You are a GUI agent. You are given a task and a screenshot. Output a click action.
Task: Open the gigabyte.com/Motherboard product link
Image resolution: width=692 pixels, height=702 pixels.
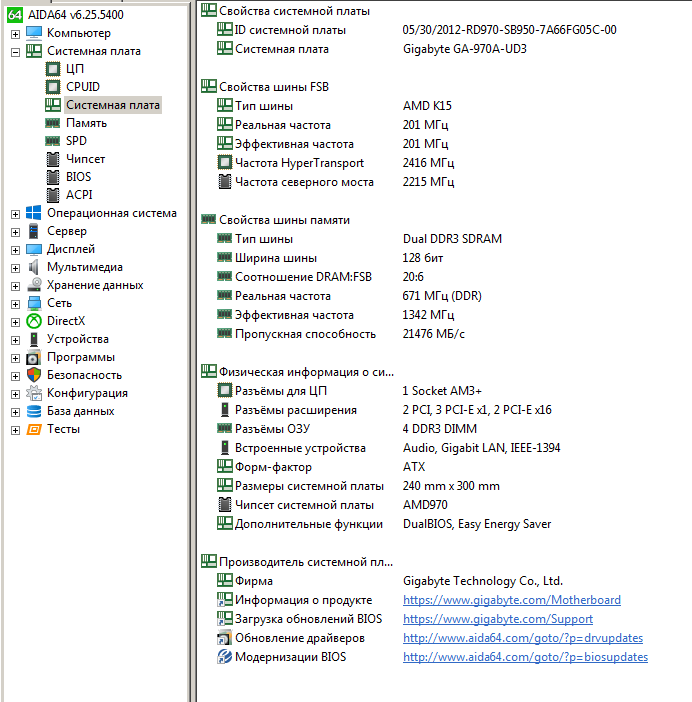(511, 600)
